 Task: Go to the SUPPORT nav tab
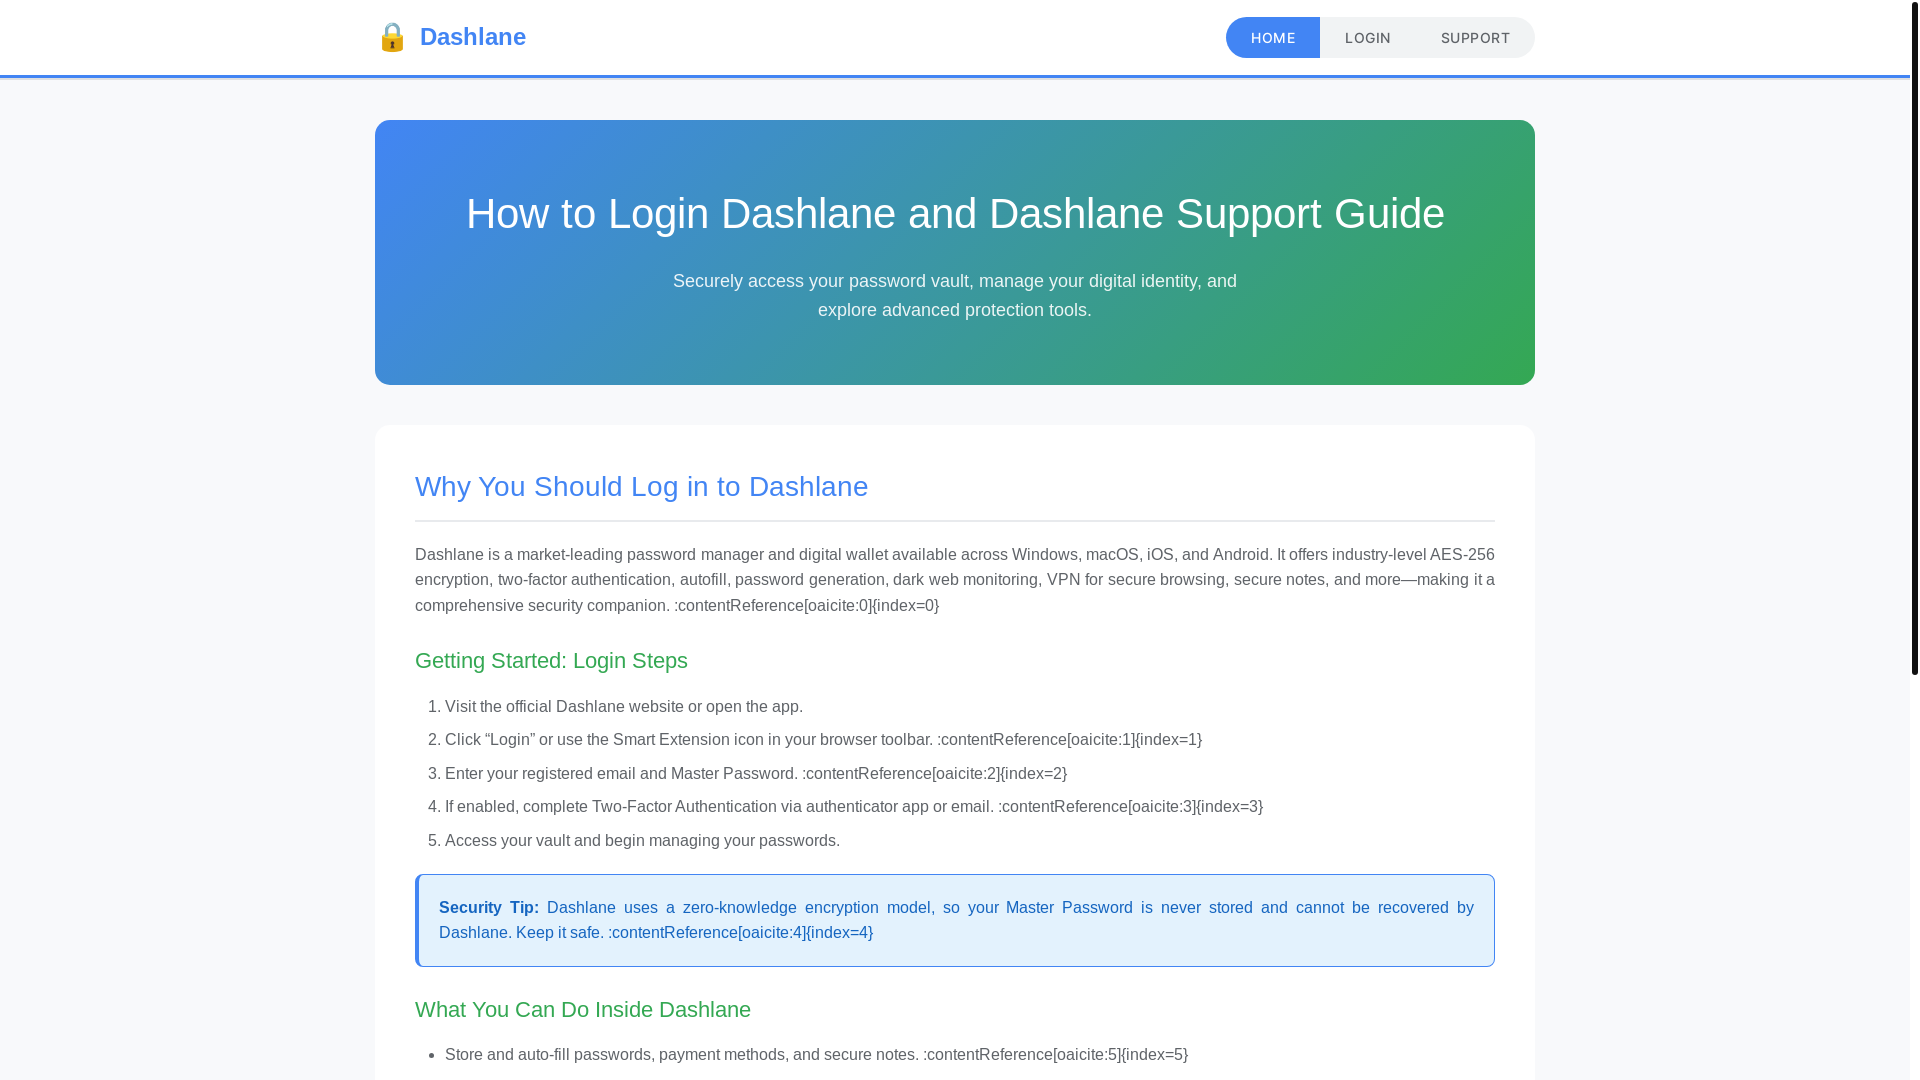pos(1475,38)
